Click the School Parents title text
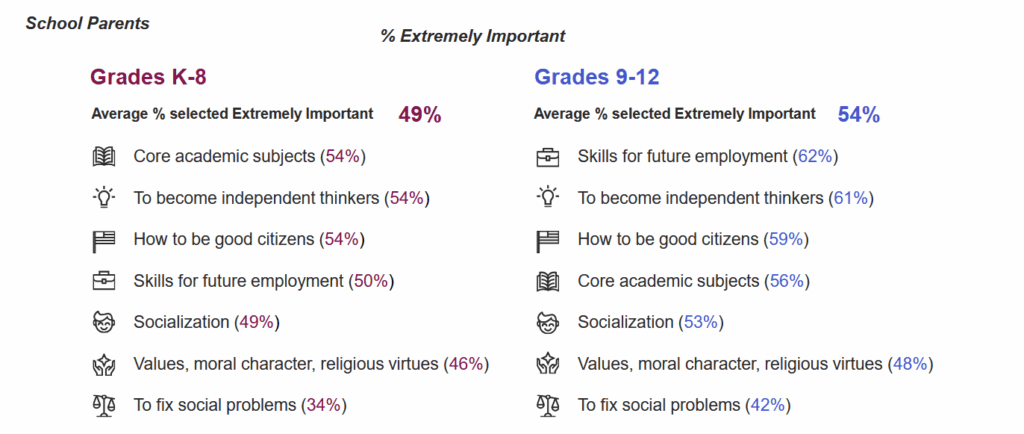The height and width of the screenshot is (434, 1024). click(87, 23)
